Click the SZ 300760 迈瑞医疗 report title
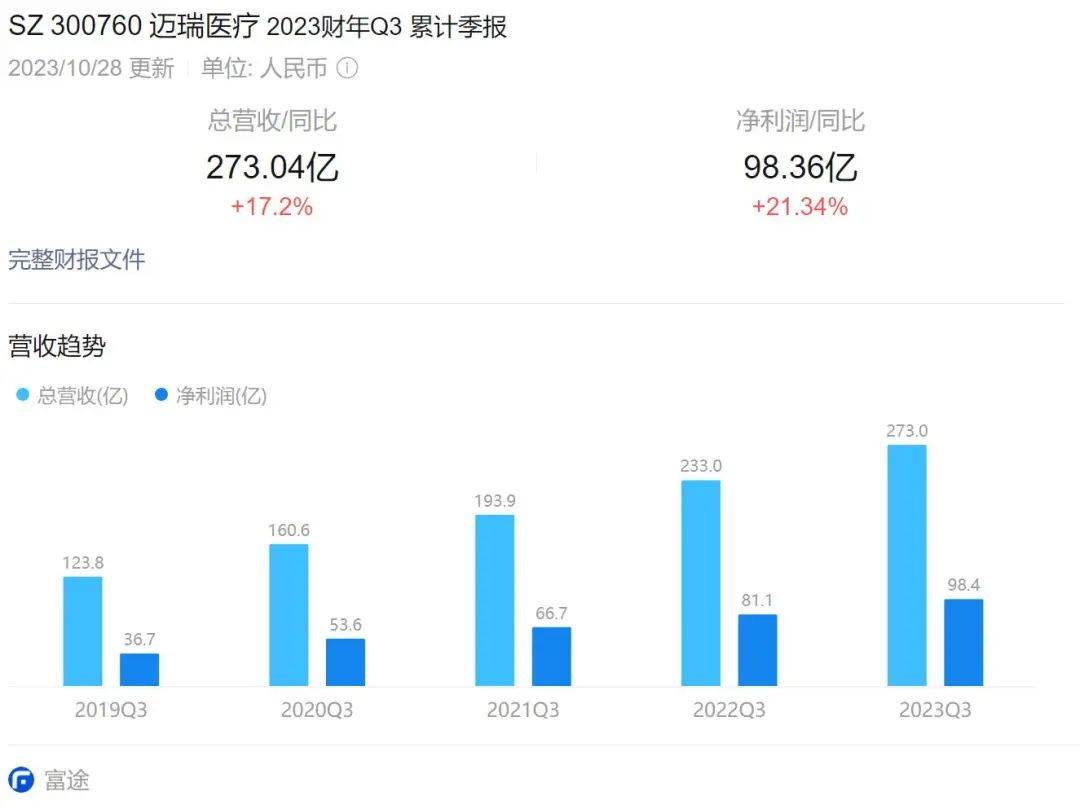 (x=257, y=26)
